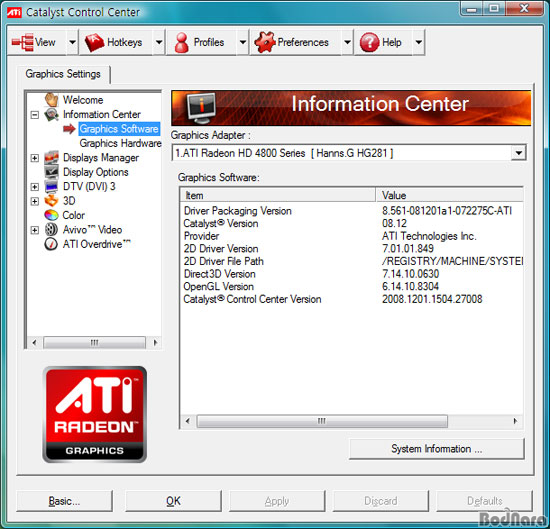The width and height of the screenshot is (550, 529).
Task: Click the Welcome hand icon
Action: tap(52, 100)
